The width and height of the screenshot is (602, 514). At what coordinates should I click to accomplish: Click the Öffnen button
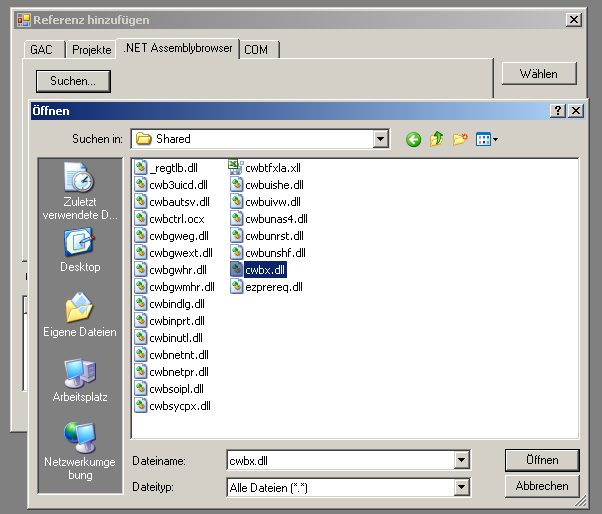click(542, 460)
